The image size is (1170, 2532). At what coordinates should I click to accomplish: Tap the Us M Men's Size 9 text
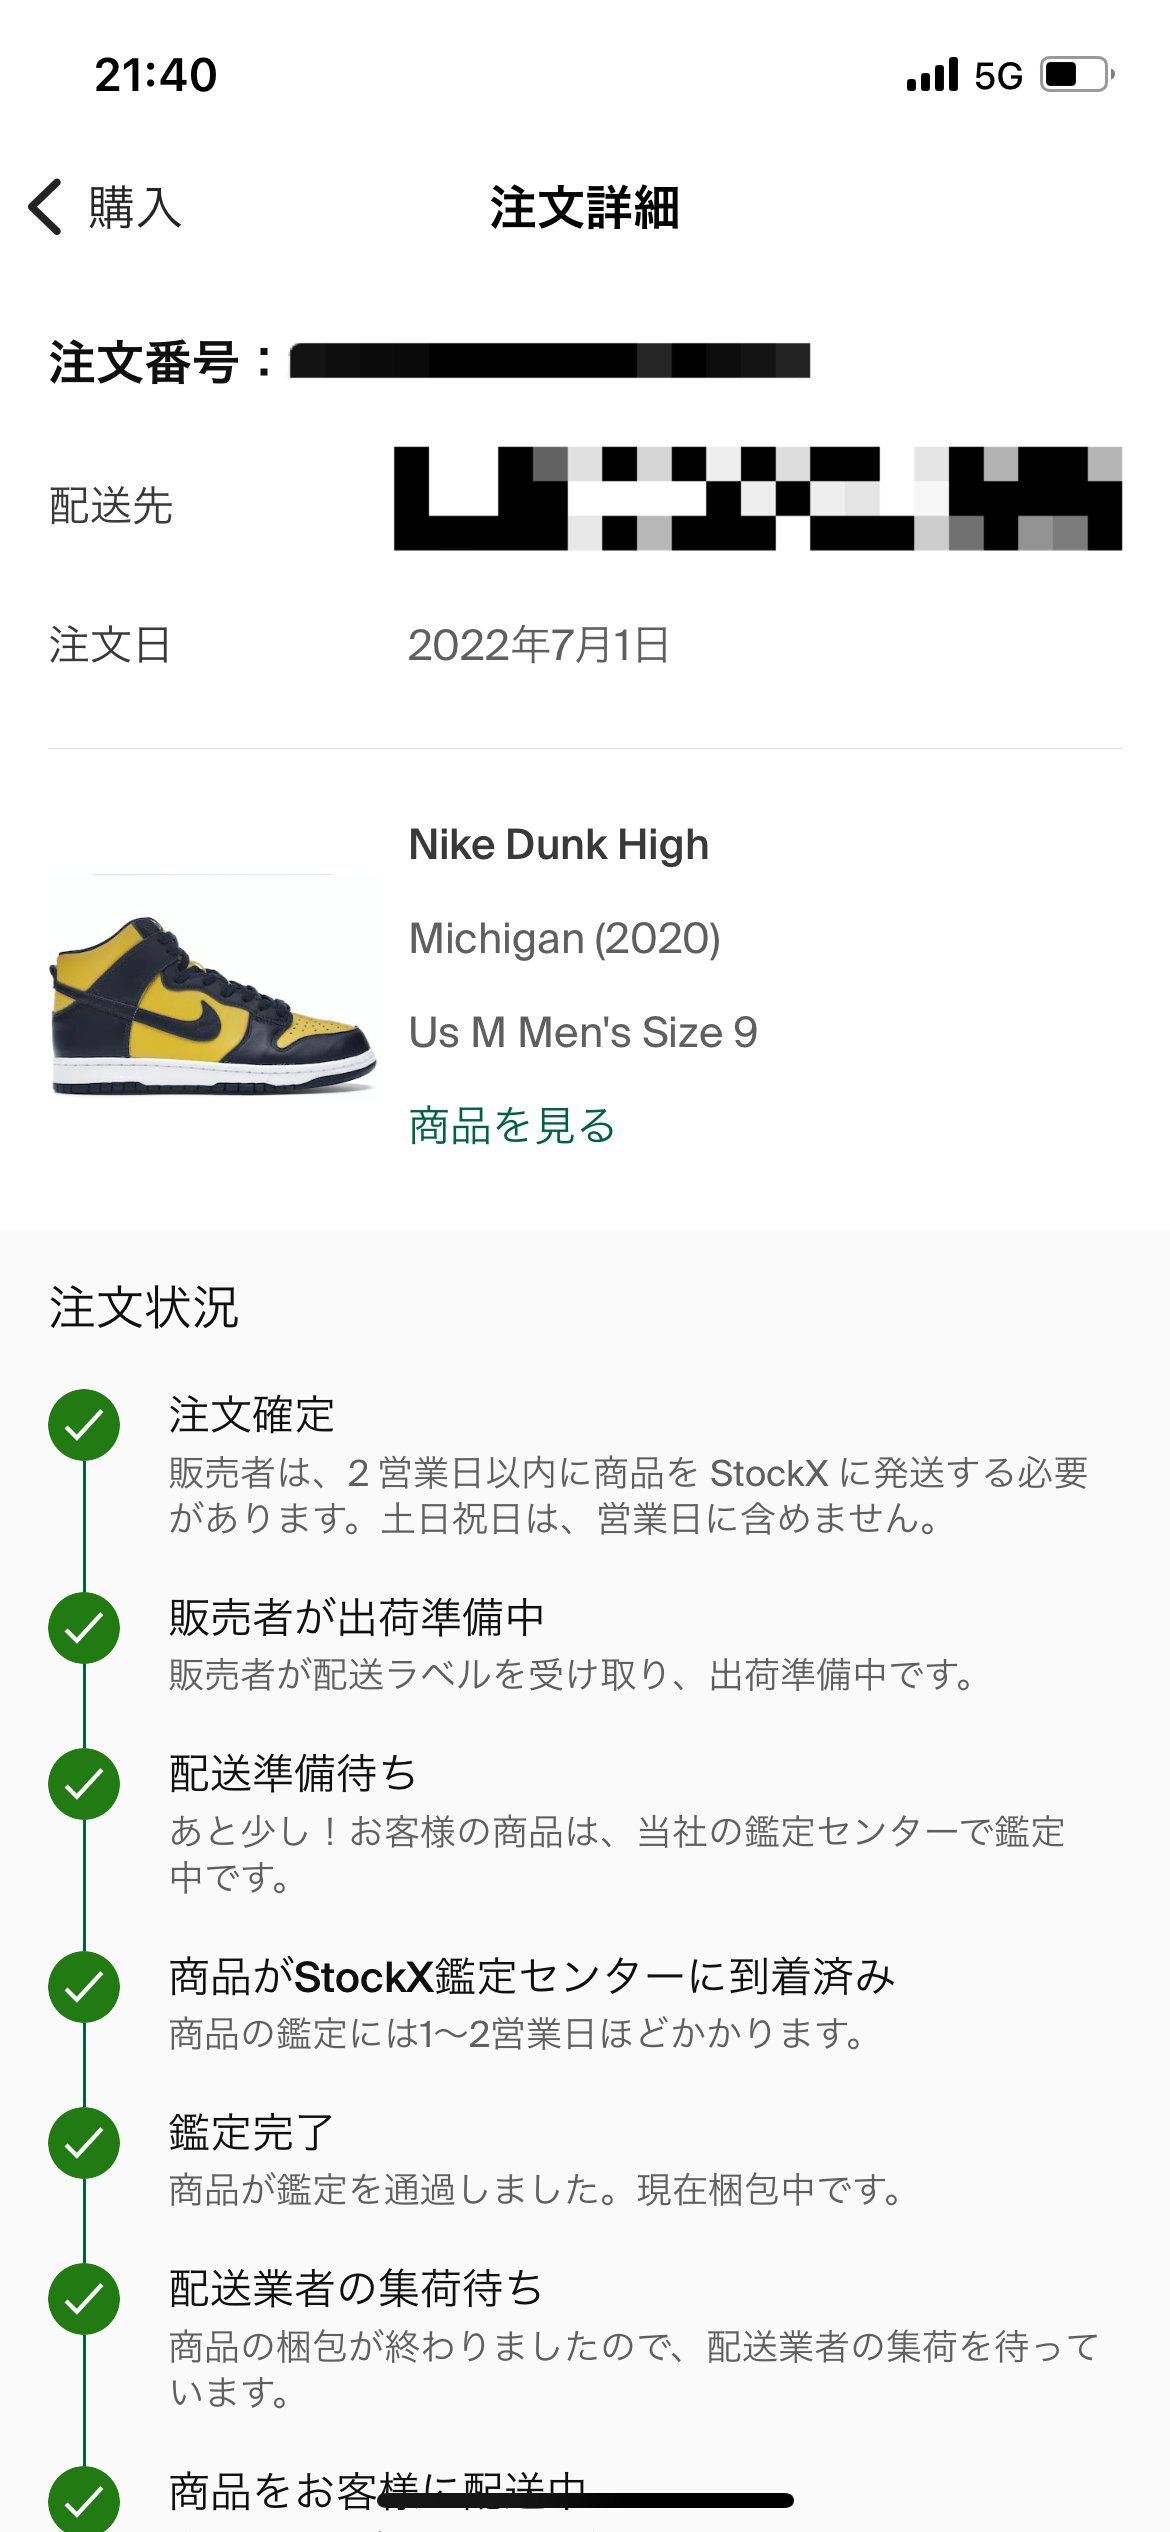click(584, 1032)
